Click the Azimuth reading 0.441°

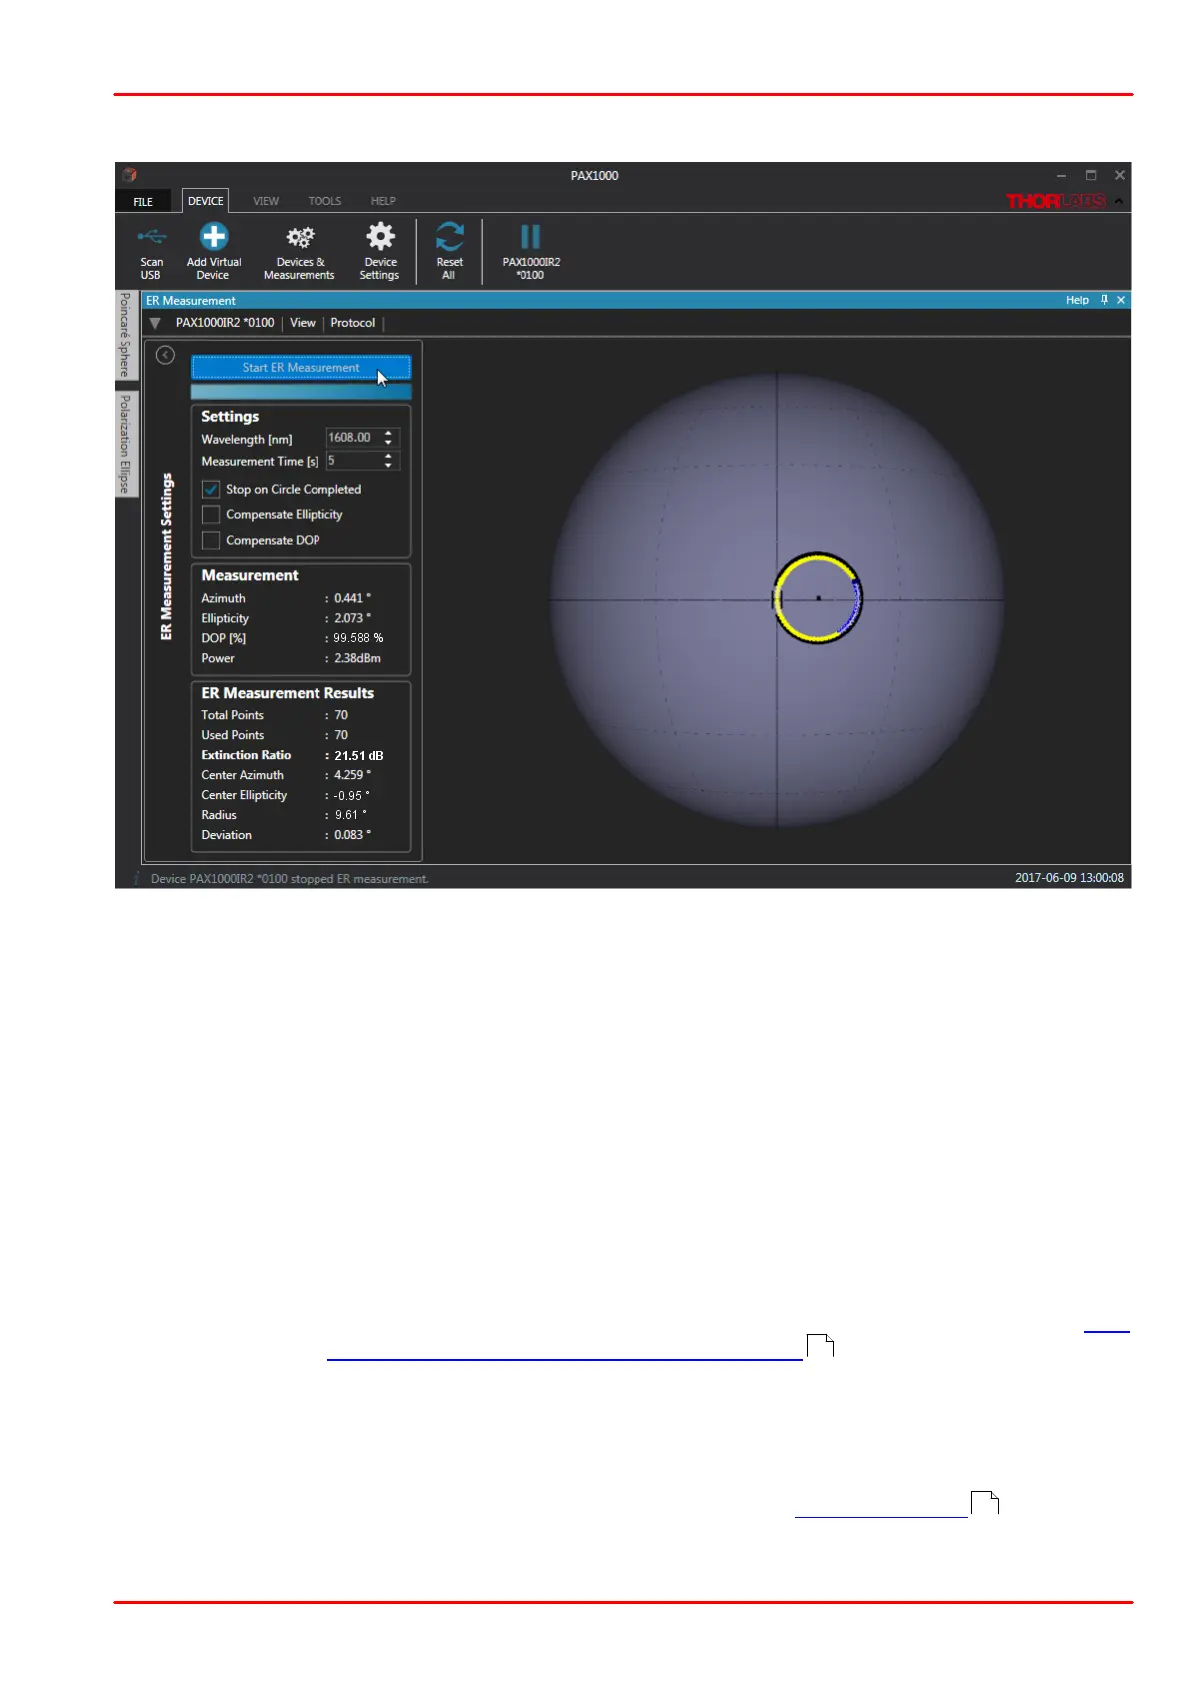pos(352,598)
